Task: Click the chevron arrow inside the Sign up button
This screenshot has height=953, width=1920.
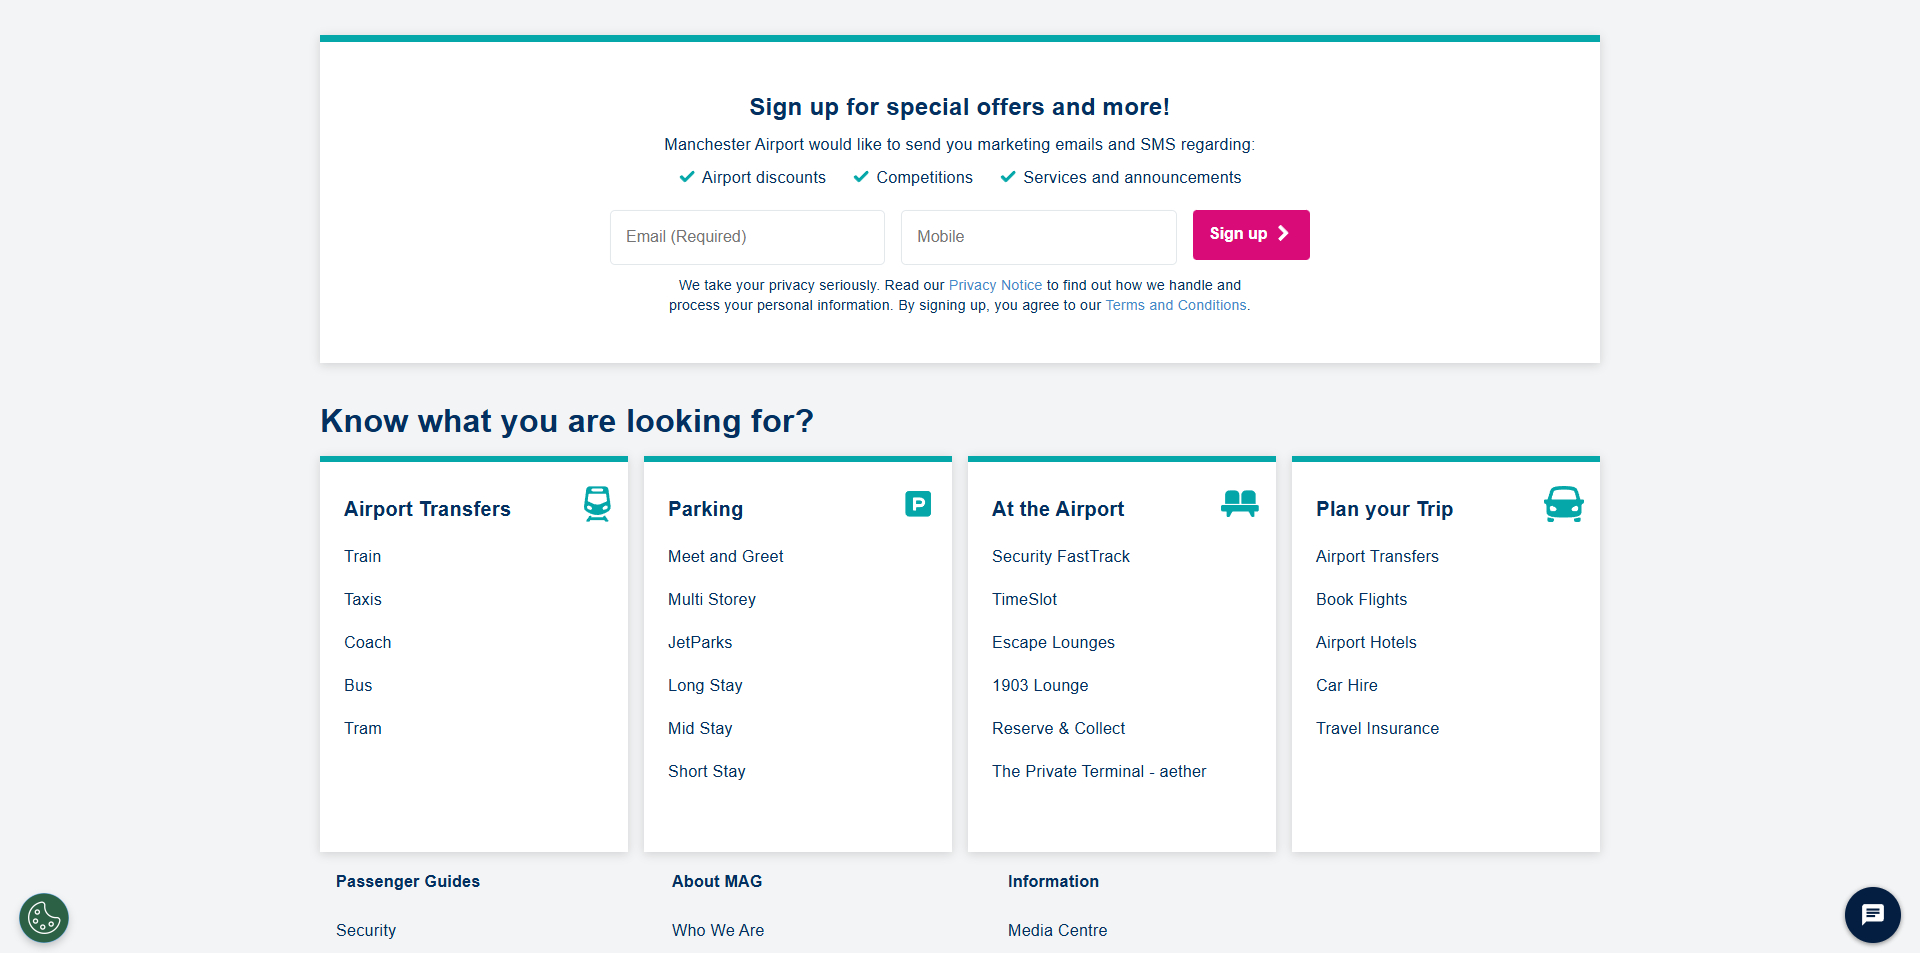Action: 1283,234
